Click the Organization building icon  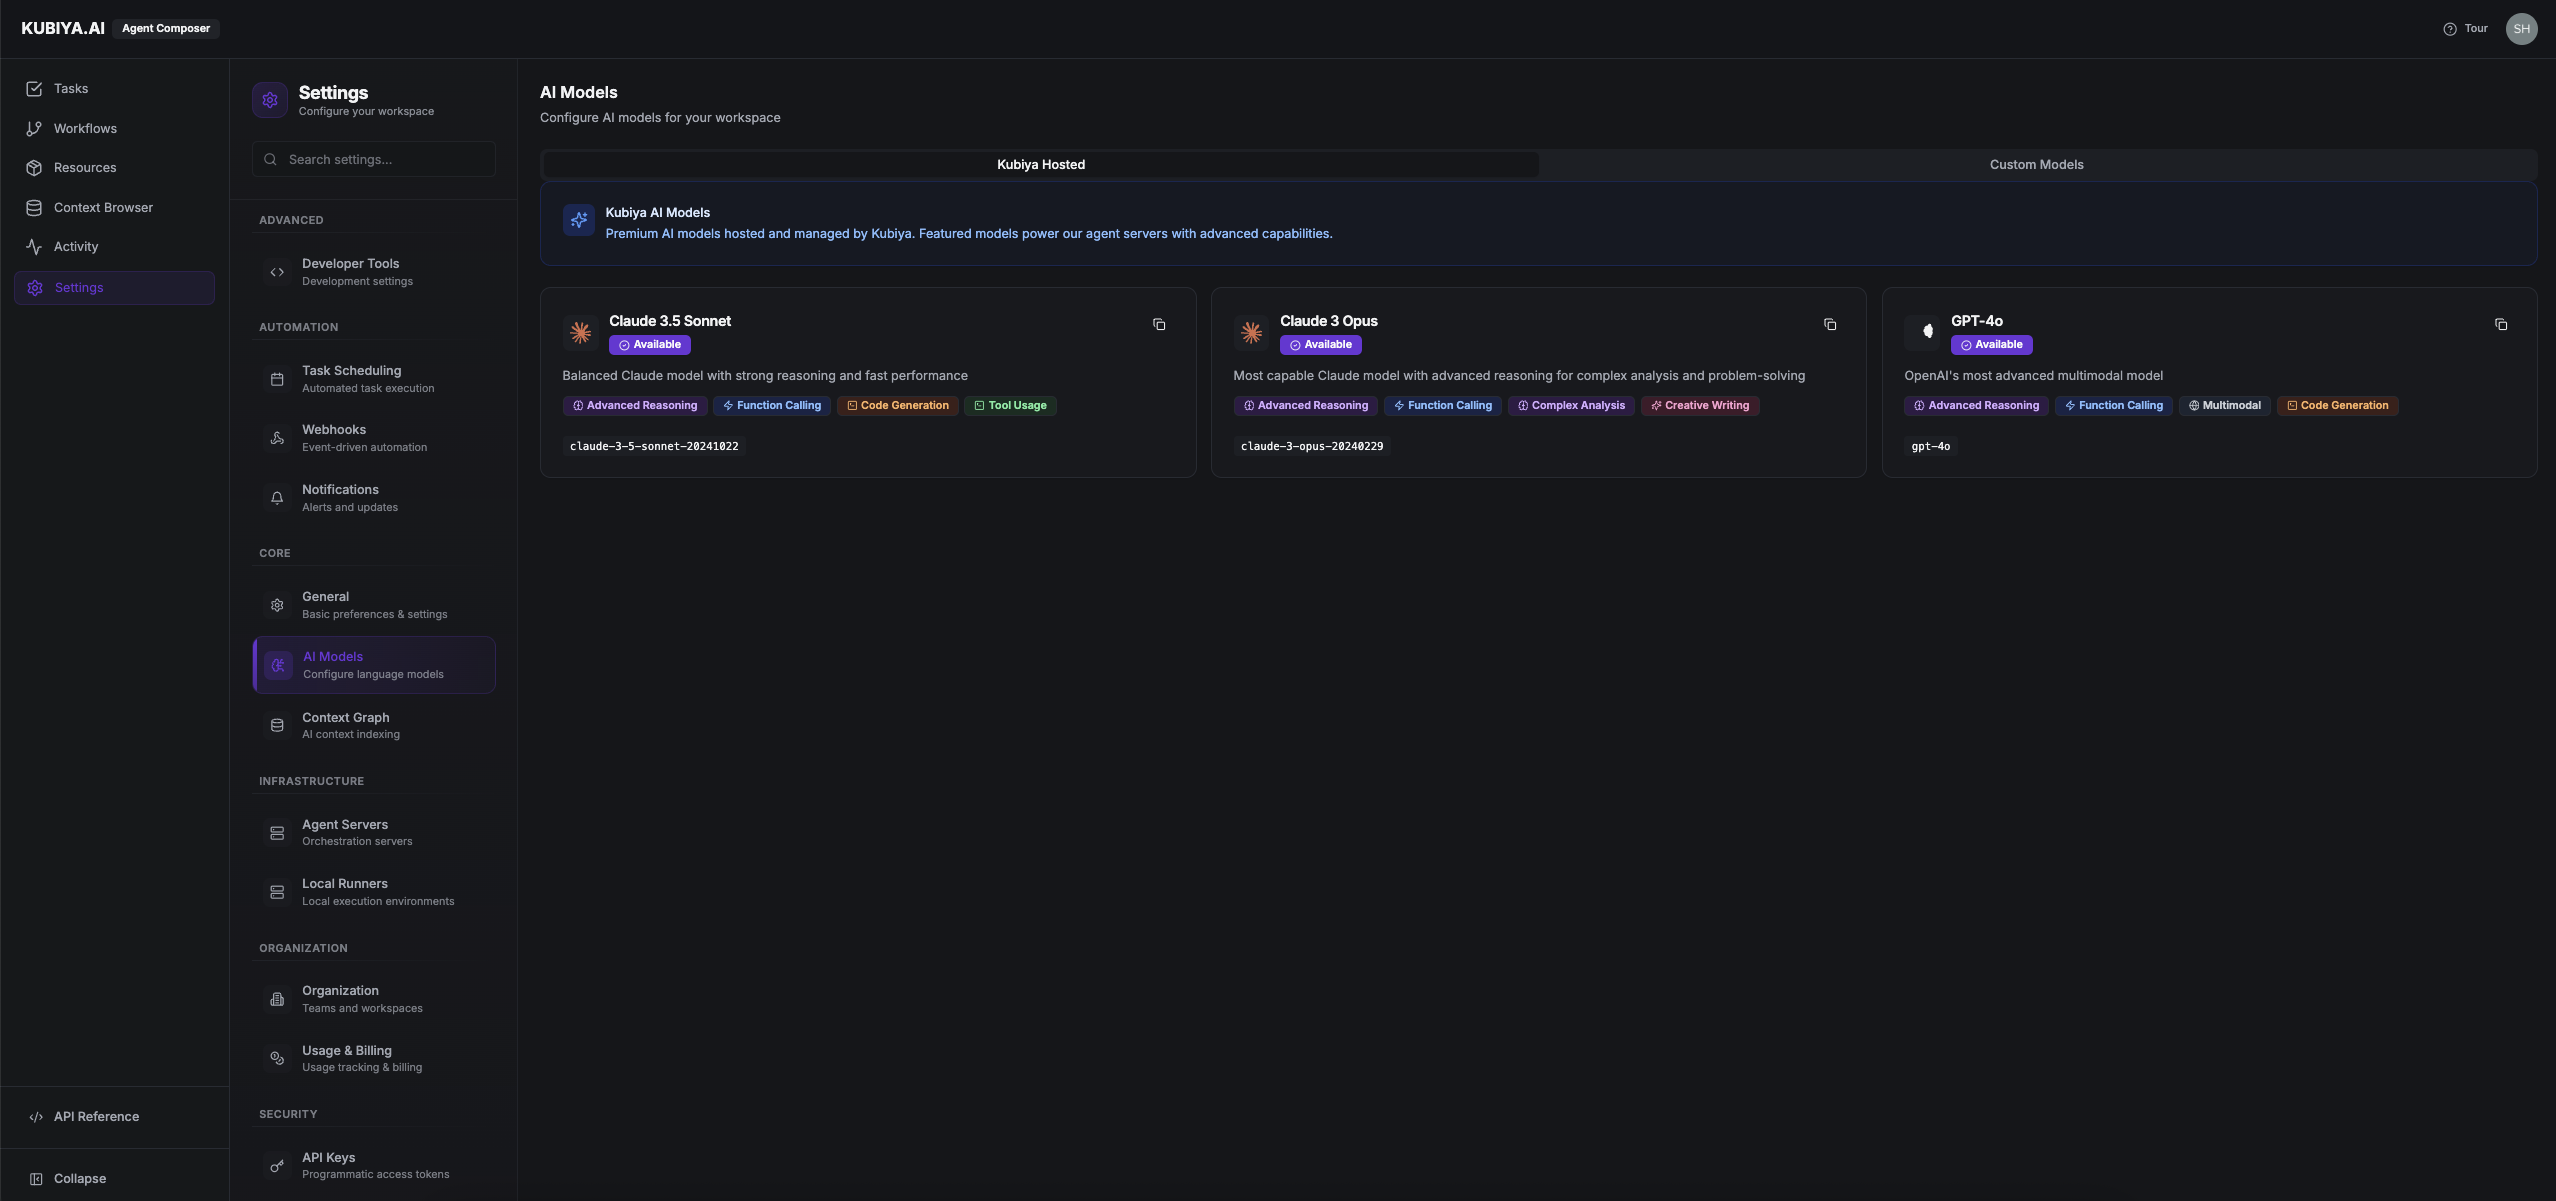coord(277,999)
